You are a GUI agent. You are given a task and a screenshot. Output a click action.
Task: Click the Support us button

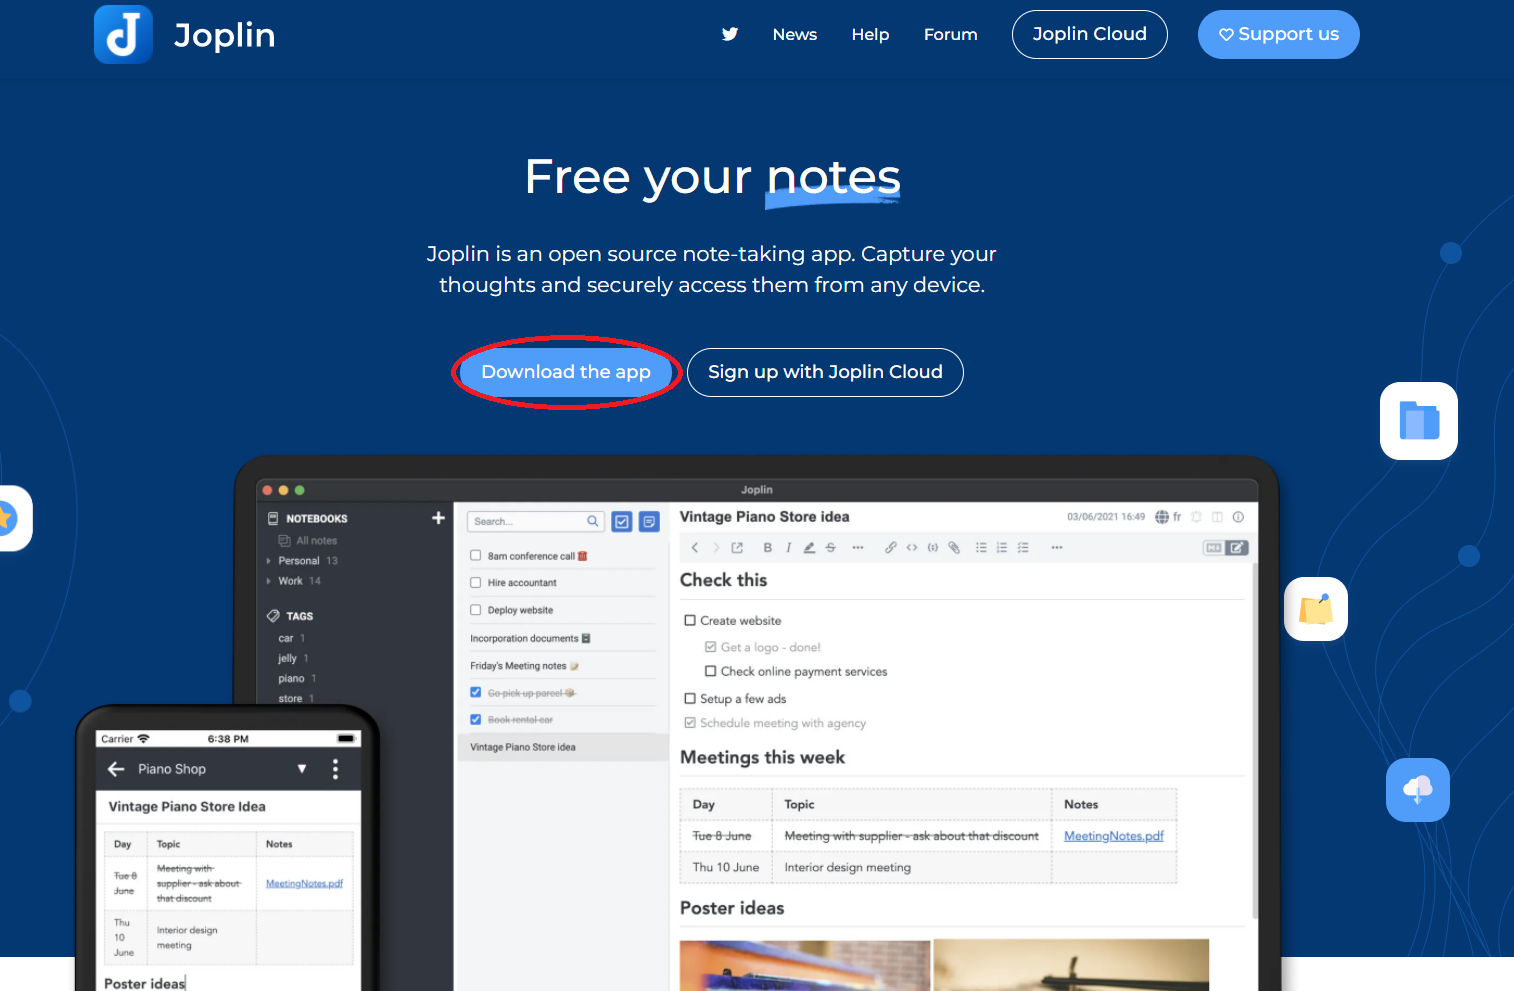pyautogui.click(x=1279, y=34)
